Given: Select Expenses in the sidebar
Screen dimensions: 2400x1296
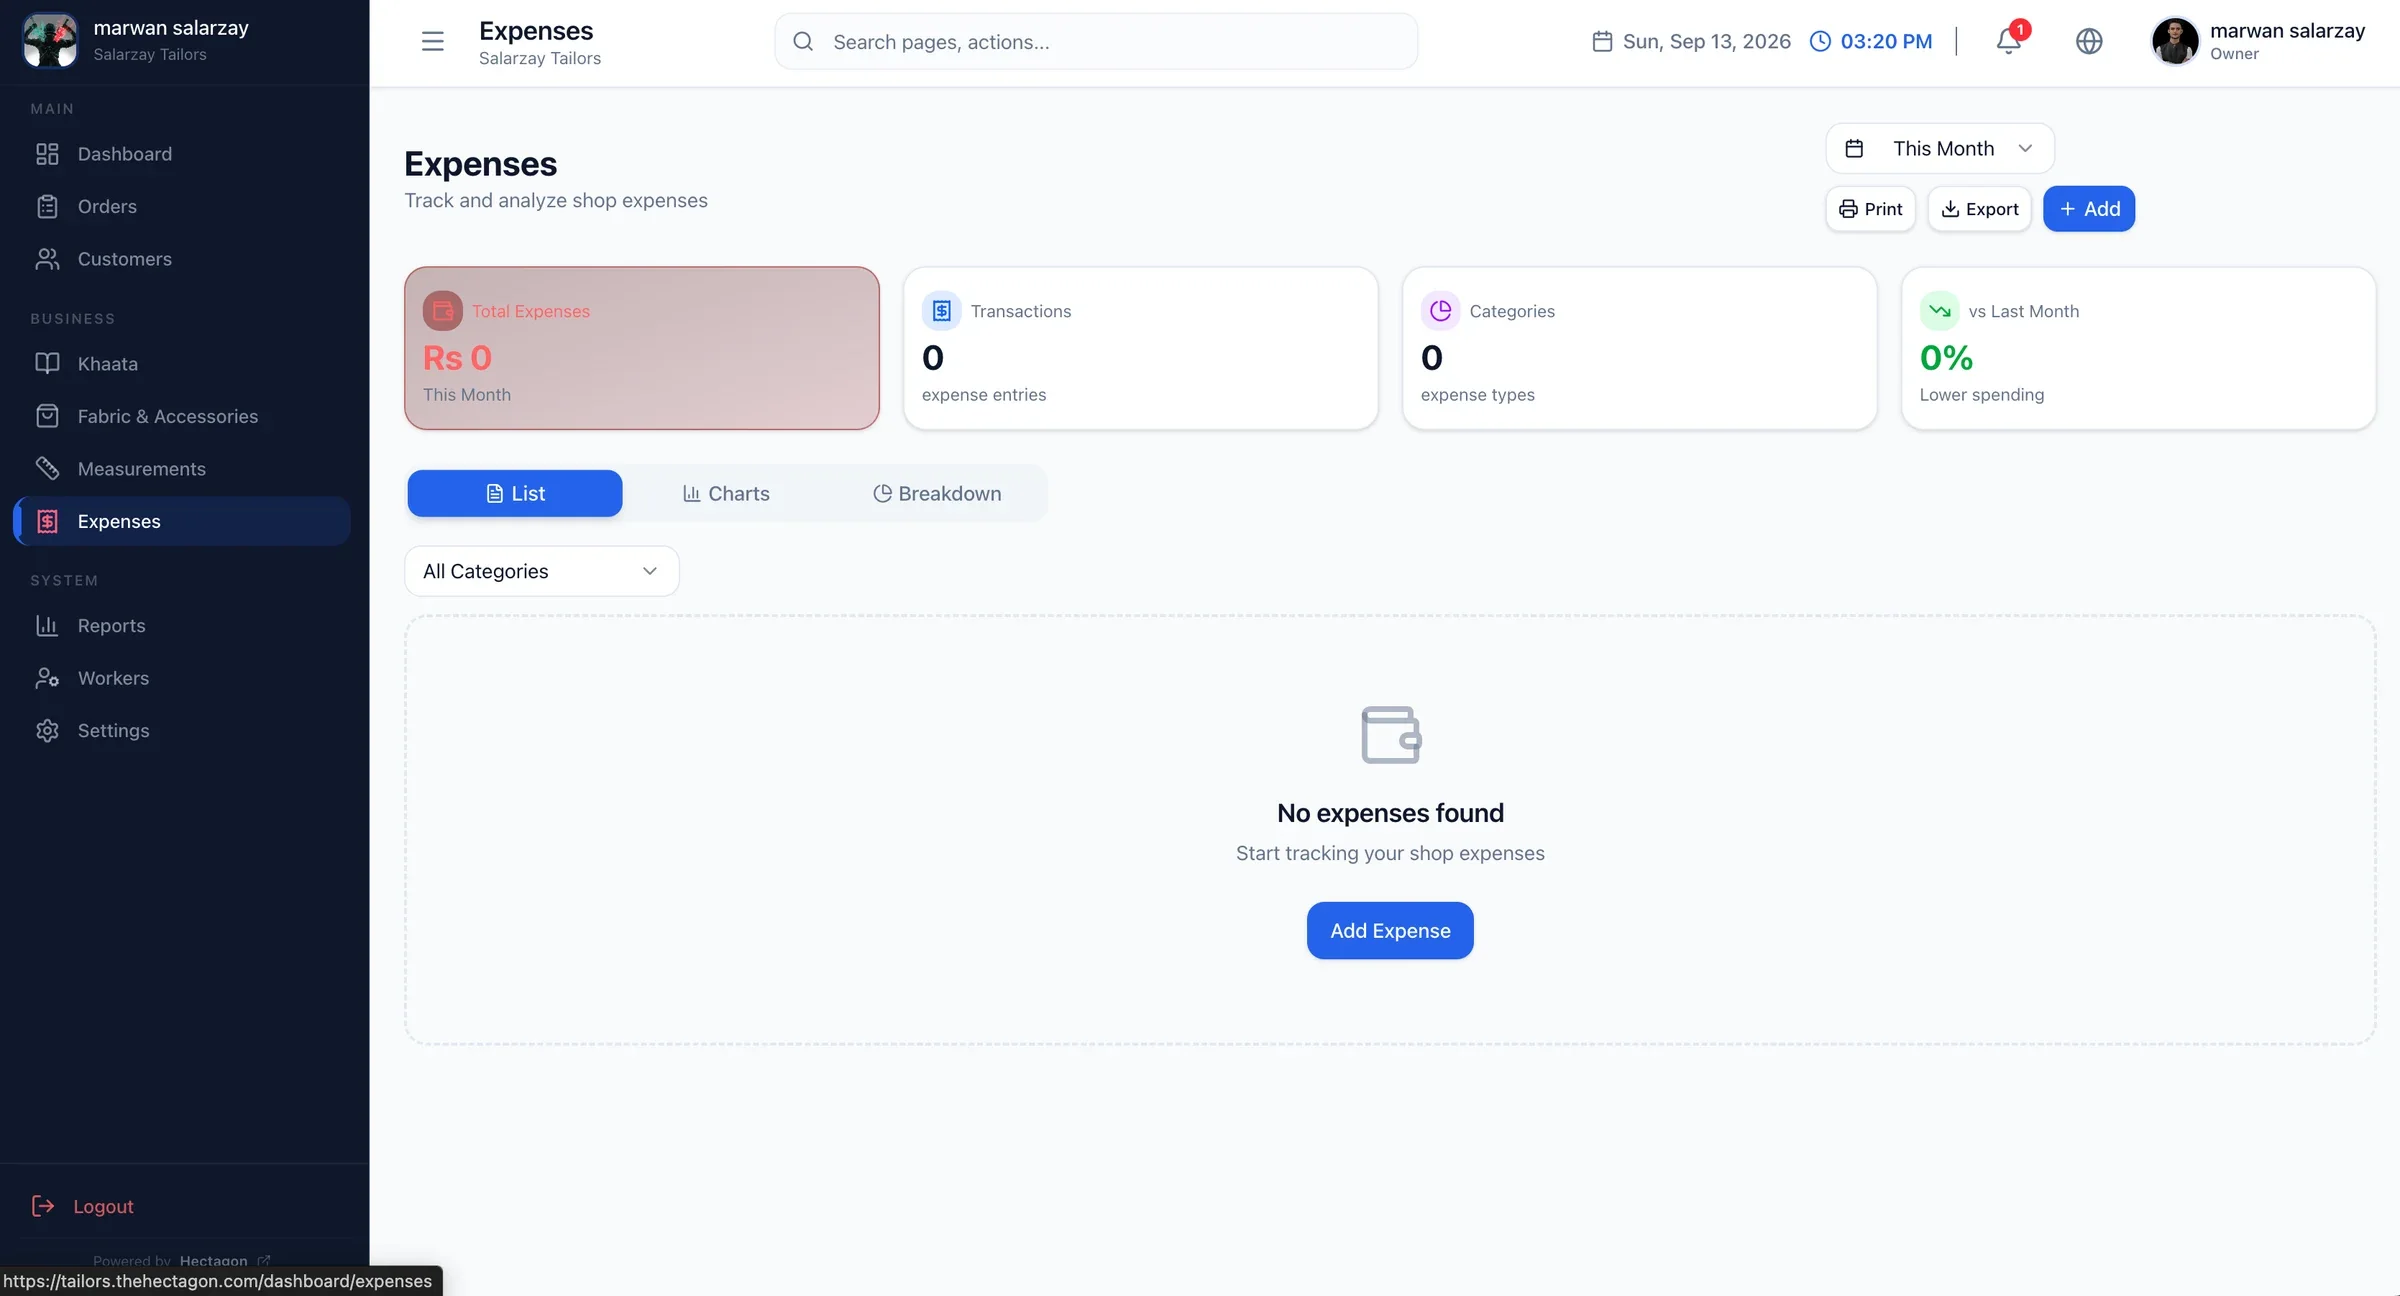Looking at the screenshot, I should point(182,521).
